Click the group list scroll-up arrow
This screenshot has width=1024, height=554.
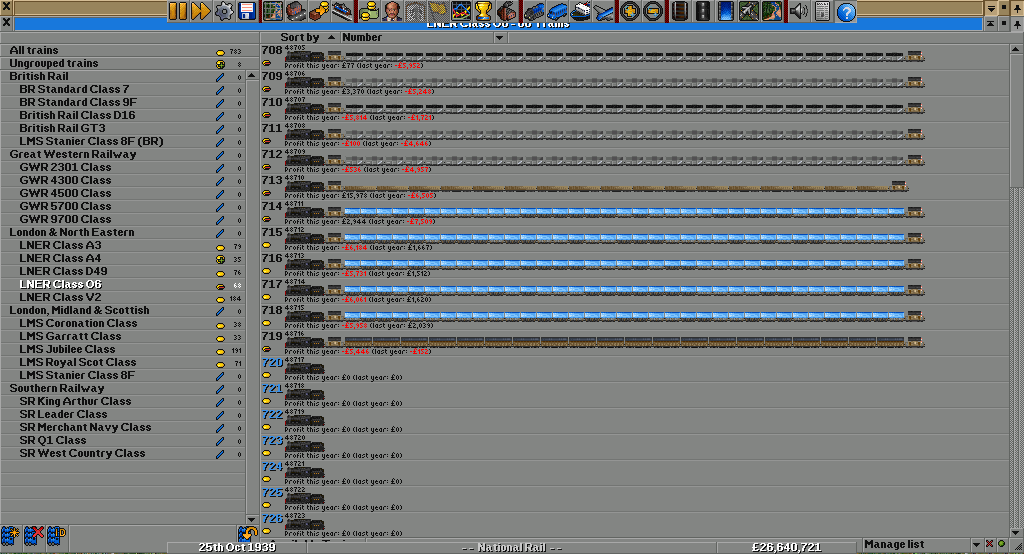[251, 76]
